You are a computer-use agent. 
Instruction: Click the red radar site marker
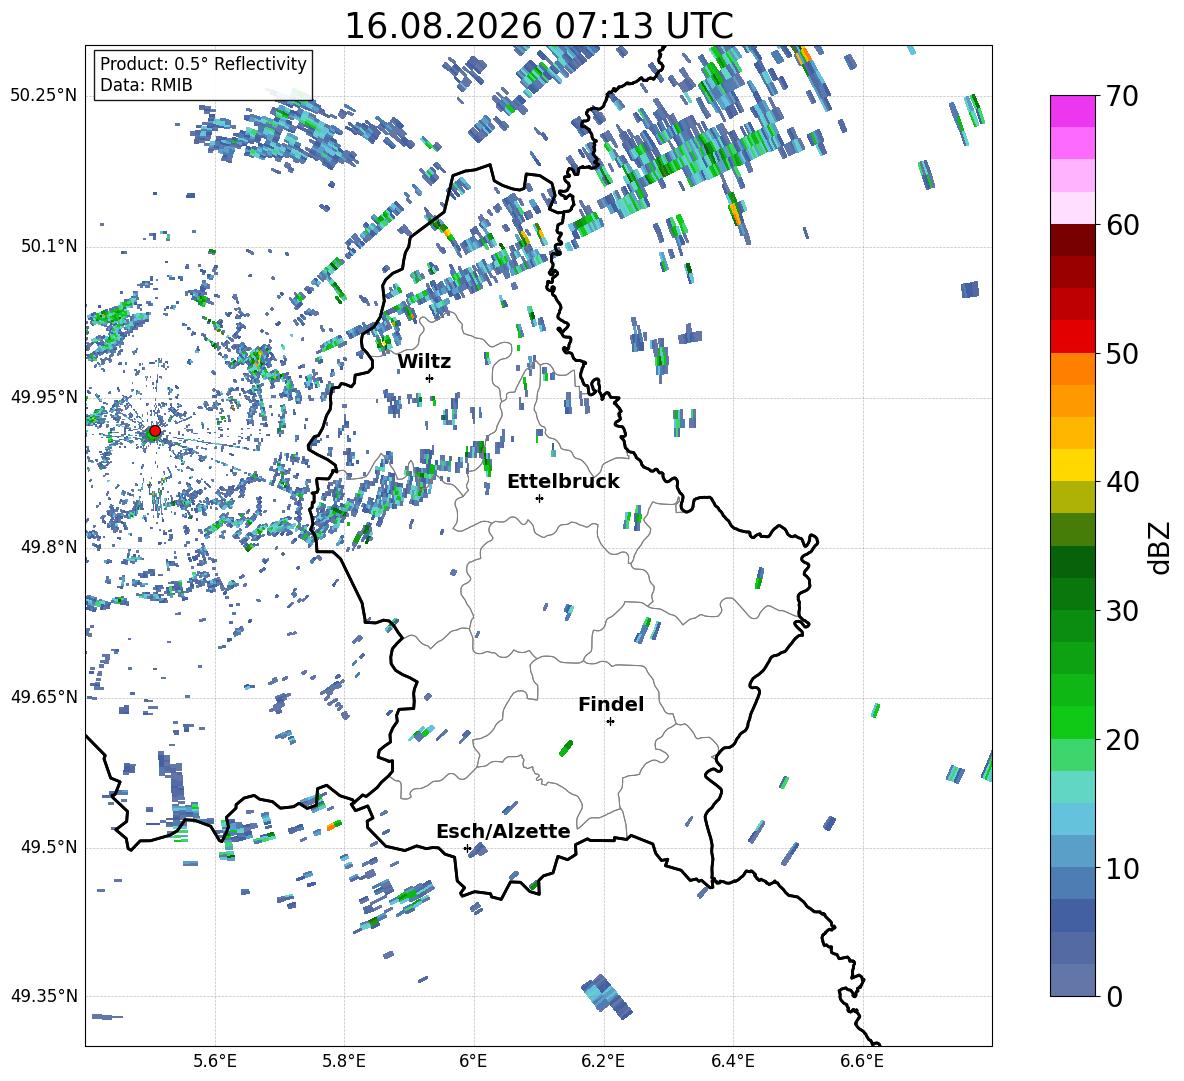155,431
